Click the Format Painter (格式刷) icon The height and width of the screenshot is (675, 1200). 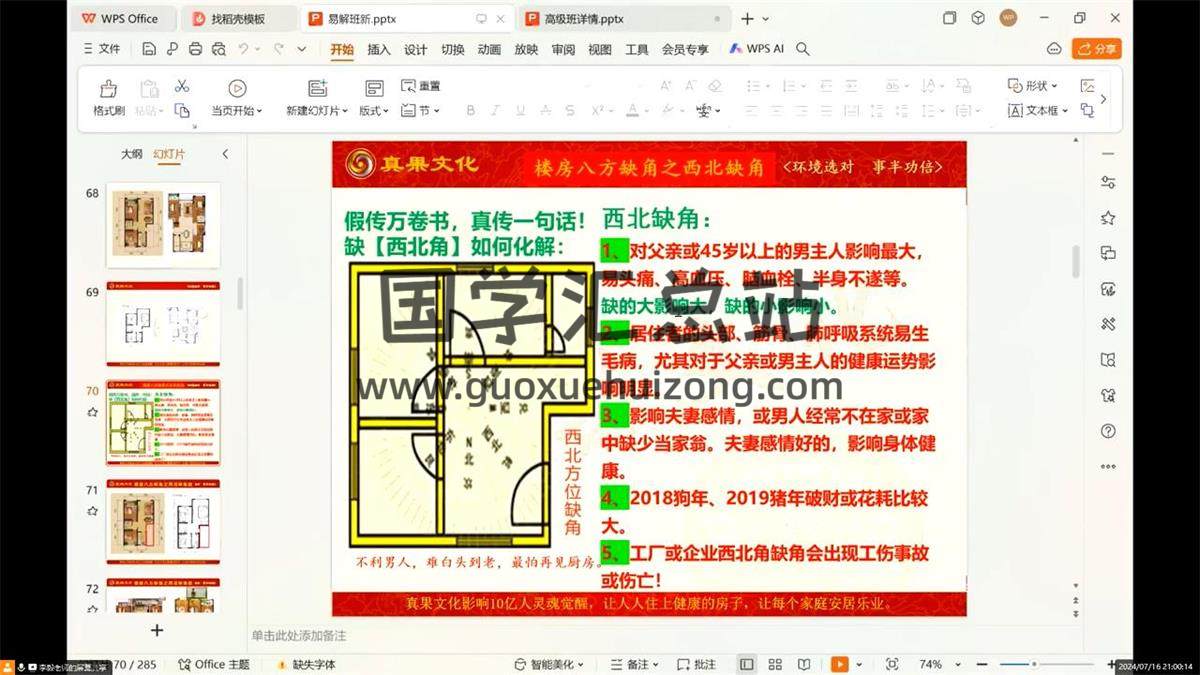pyautogui.click(x=108, y=89)
